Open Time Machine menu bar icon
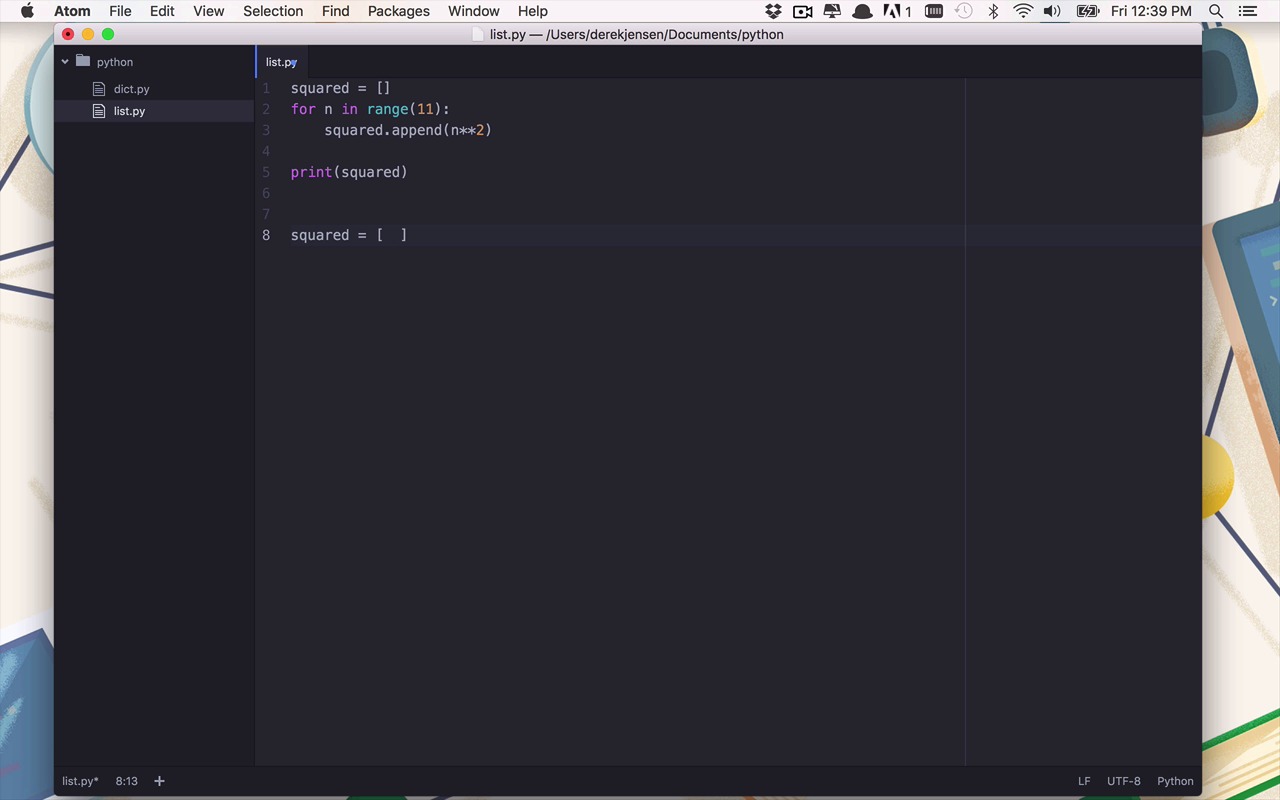The height and width of the screenshot is (800, 1280). (963, 11)
